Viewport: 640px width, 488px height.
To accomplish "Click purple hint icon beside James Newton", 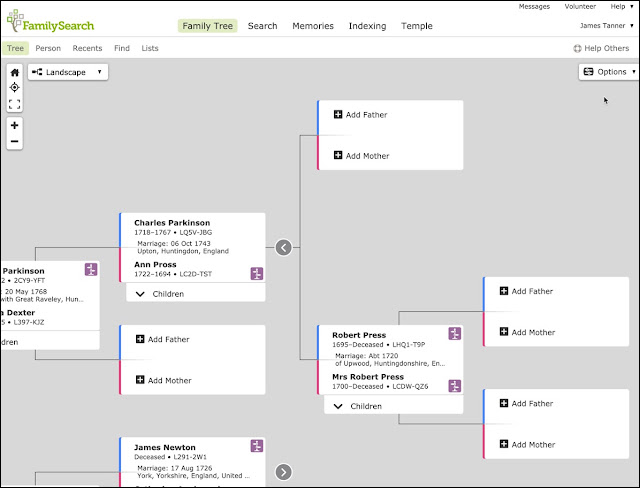I will 257,446.
